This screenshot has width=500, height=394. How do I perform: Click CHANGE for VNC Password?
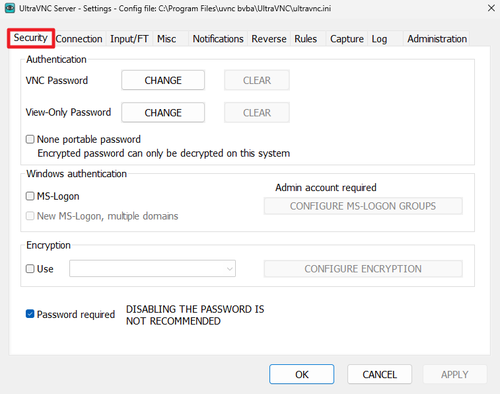(163, 80)
